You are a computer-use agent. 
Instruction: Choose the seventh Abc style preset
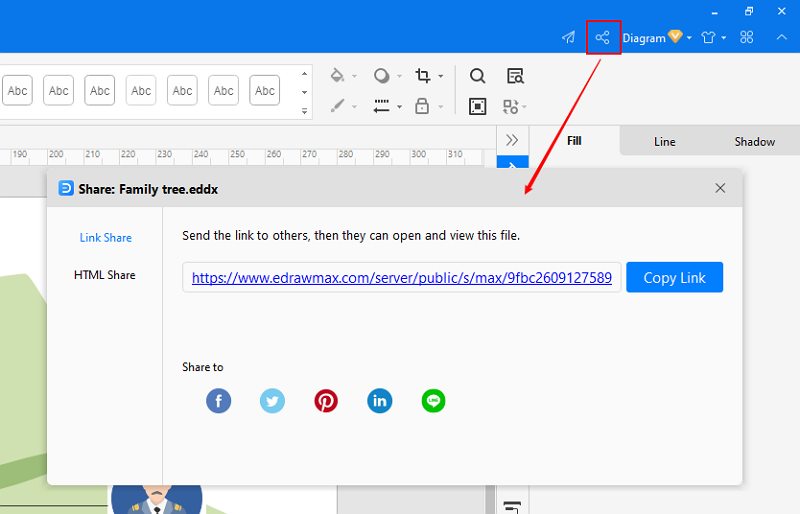point(264,90)
